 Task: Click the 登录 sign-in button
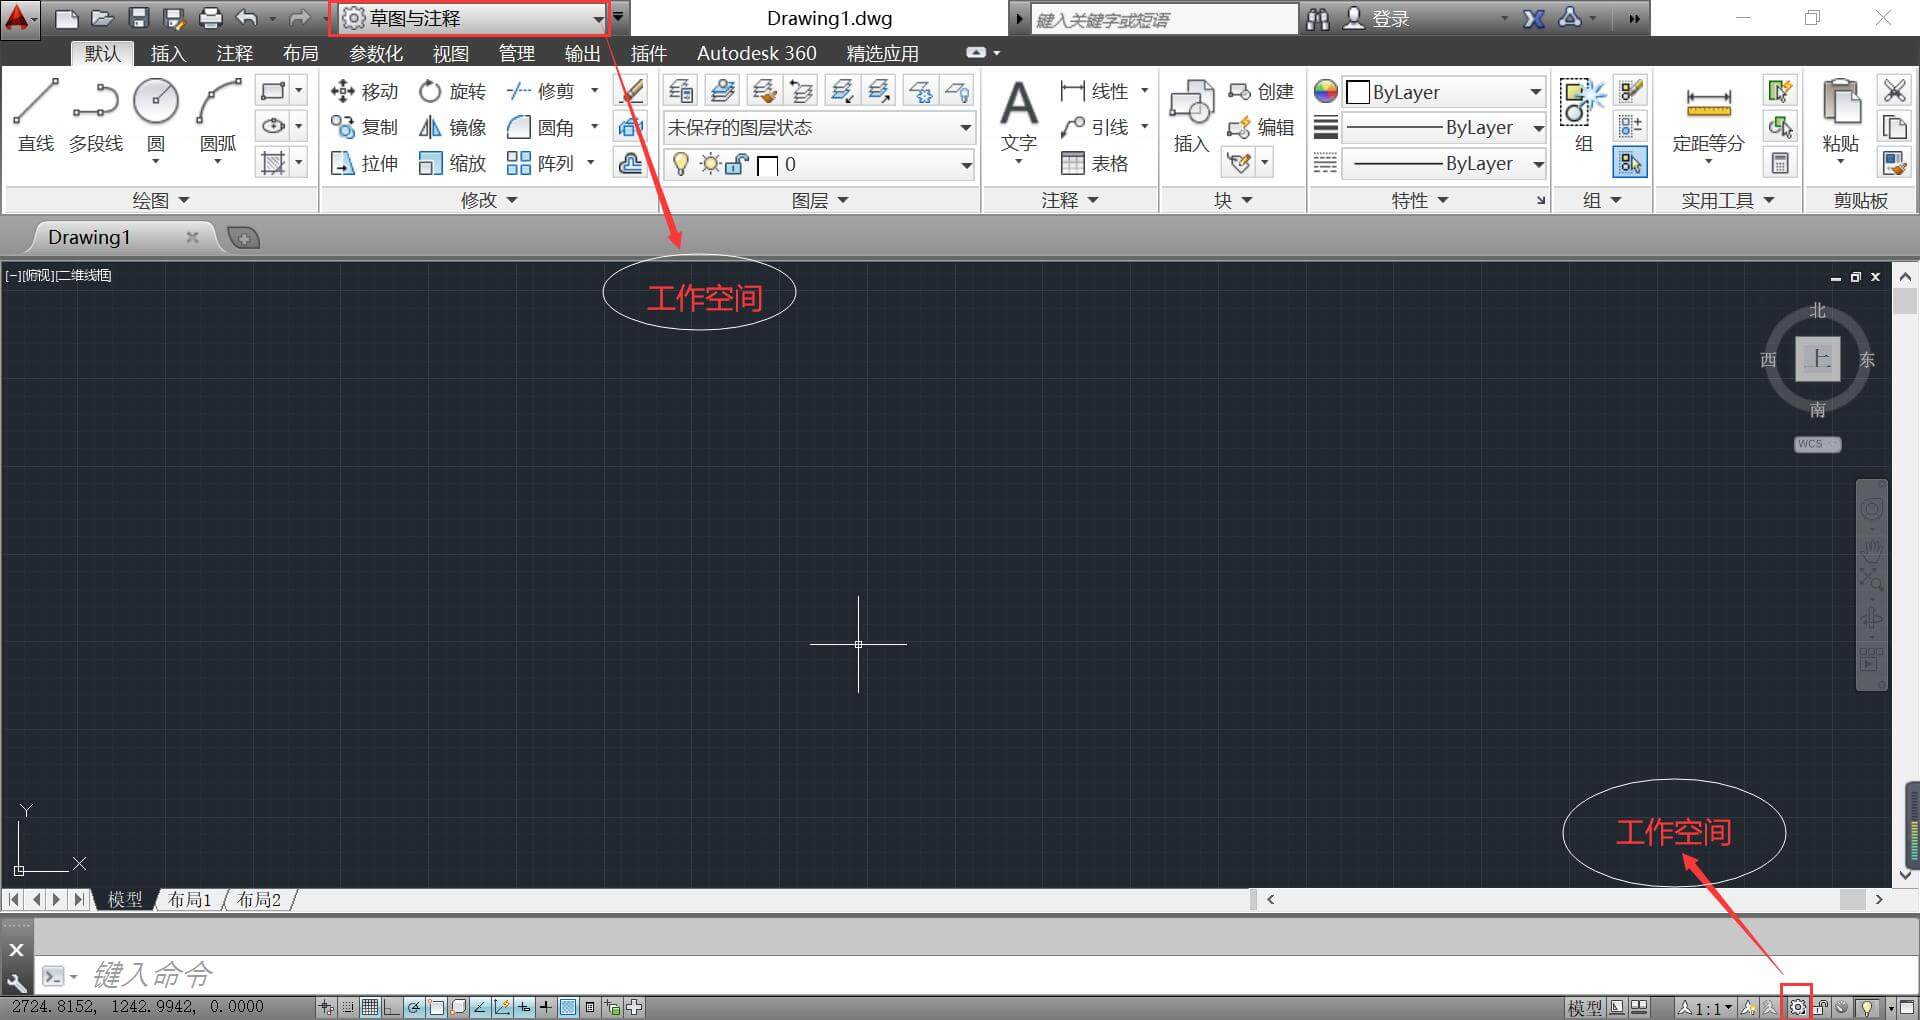pyautogui.click(x=1377, y=18)
